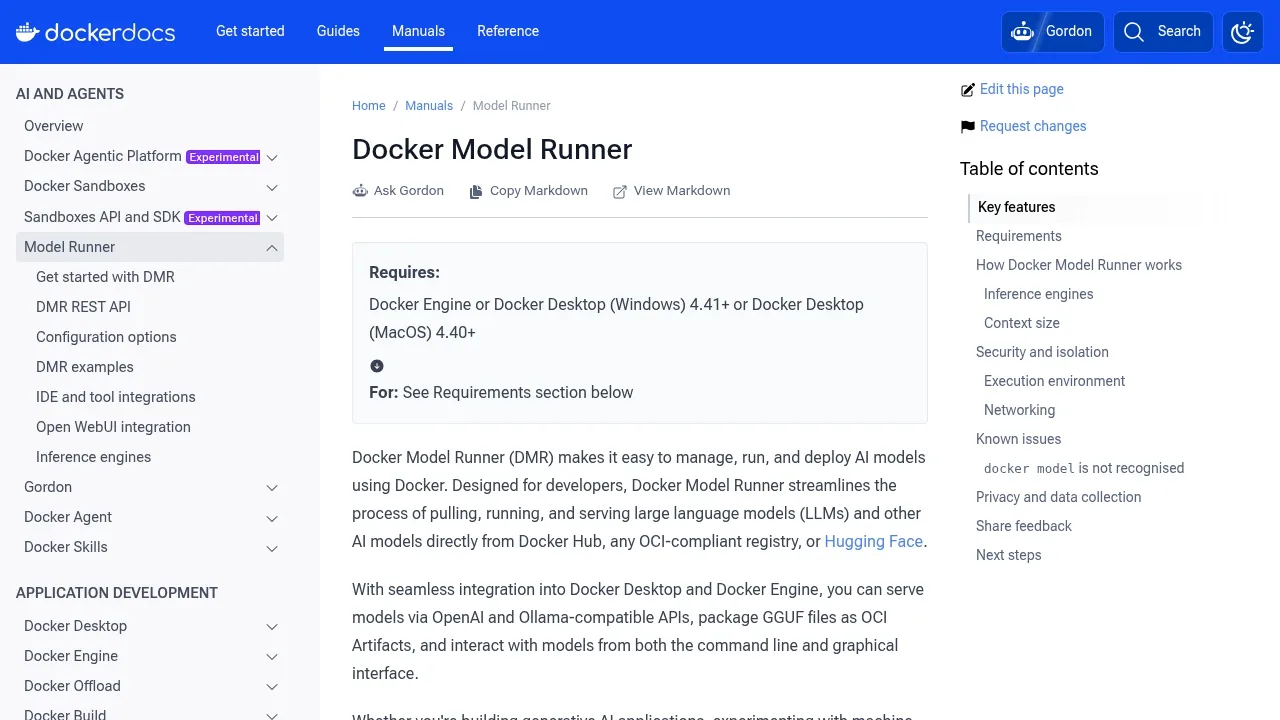
Task: Jump to Security and isolation section
Action: [1042, 352]
